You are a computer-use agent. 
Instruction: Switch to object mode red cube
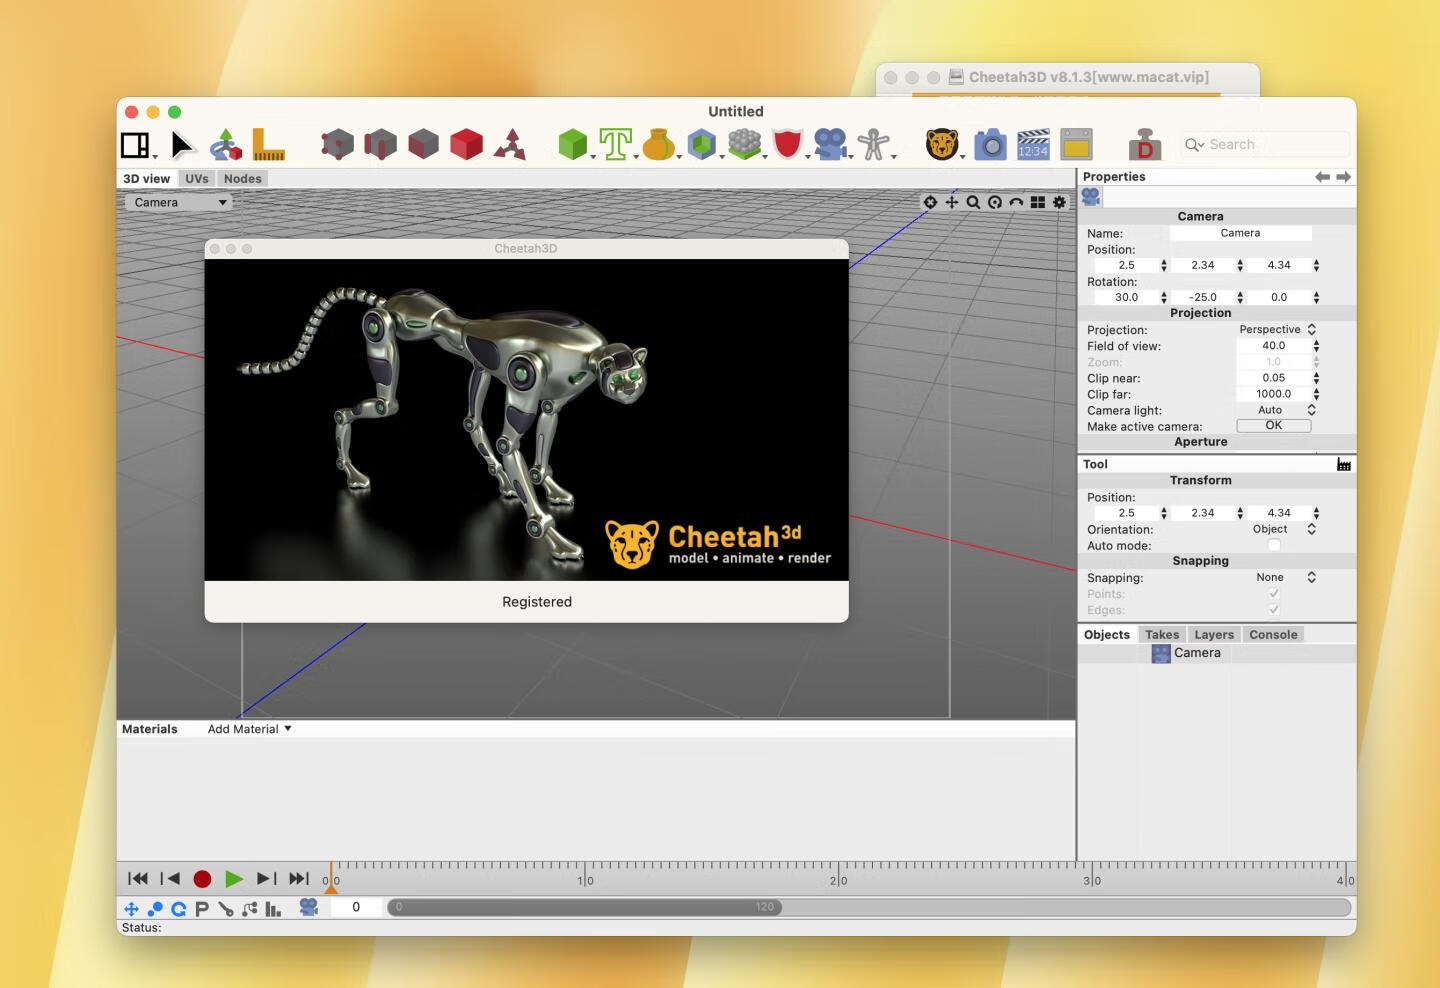tap(467, 145)
